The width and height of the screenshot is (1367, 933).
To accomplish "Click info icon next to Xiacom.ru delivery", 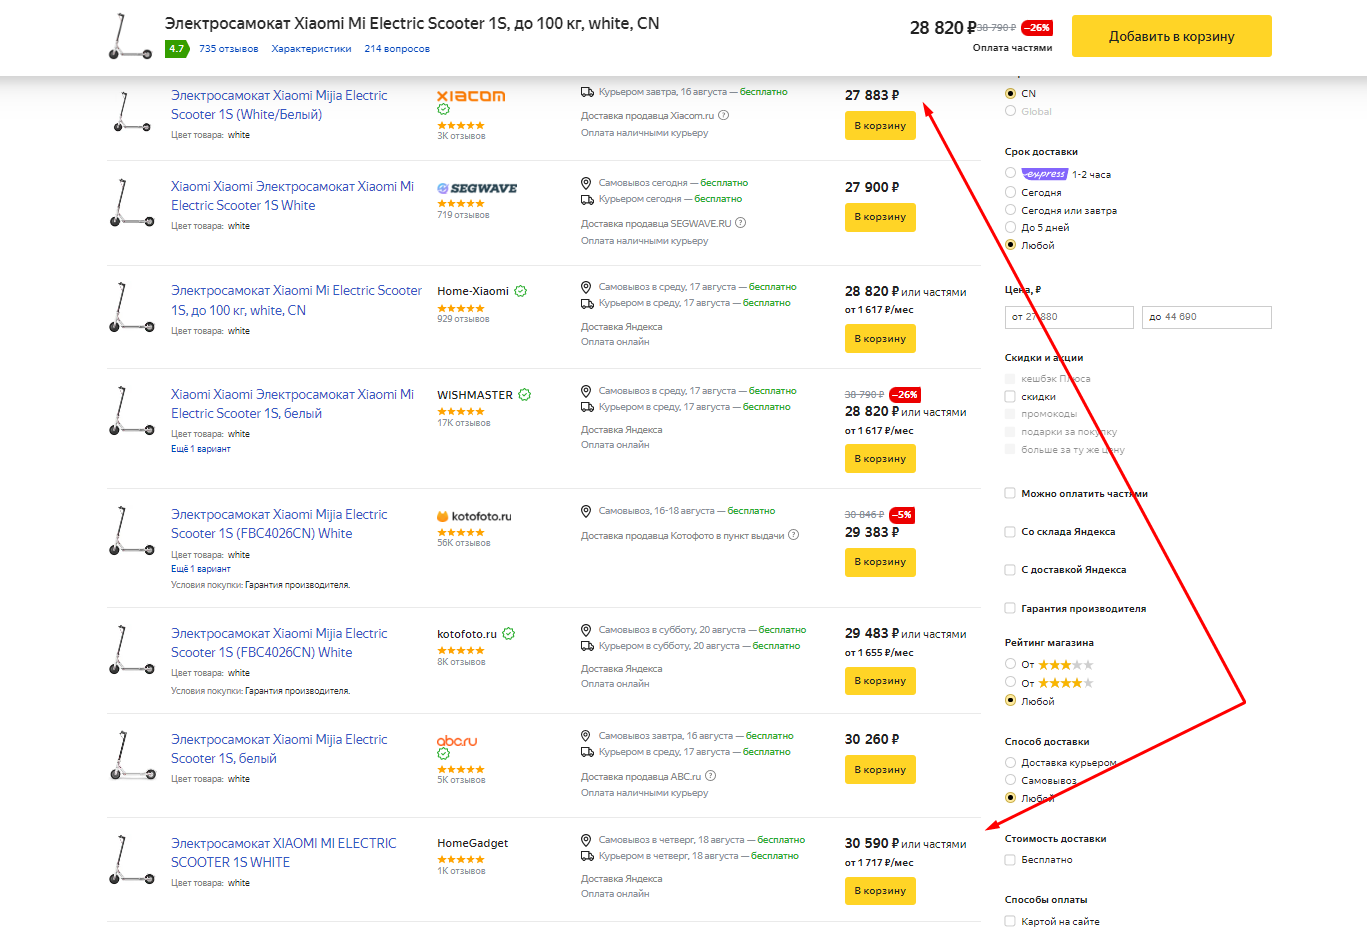I will (x=724, y=115).
